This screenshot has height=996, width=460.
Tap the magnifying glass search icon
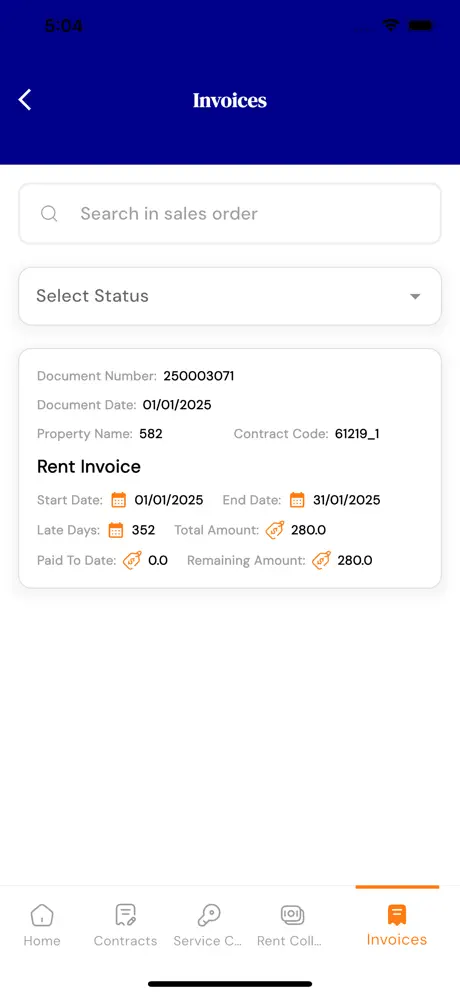[x=49, y=213]
